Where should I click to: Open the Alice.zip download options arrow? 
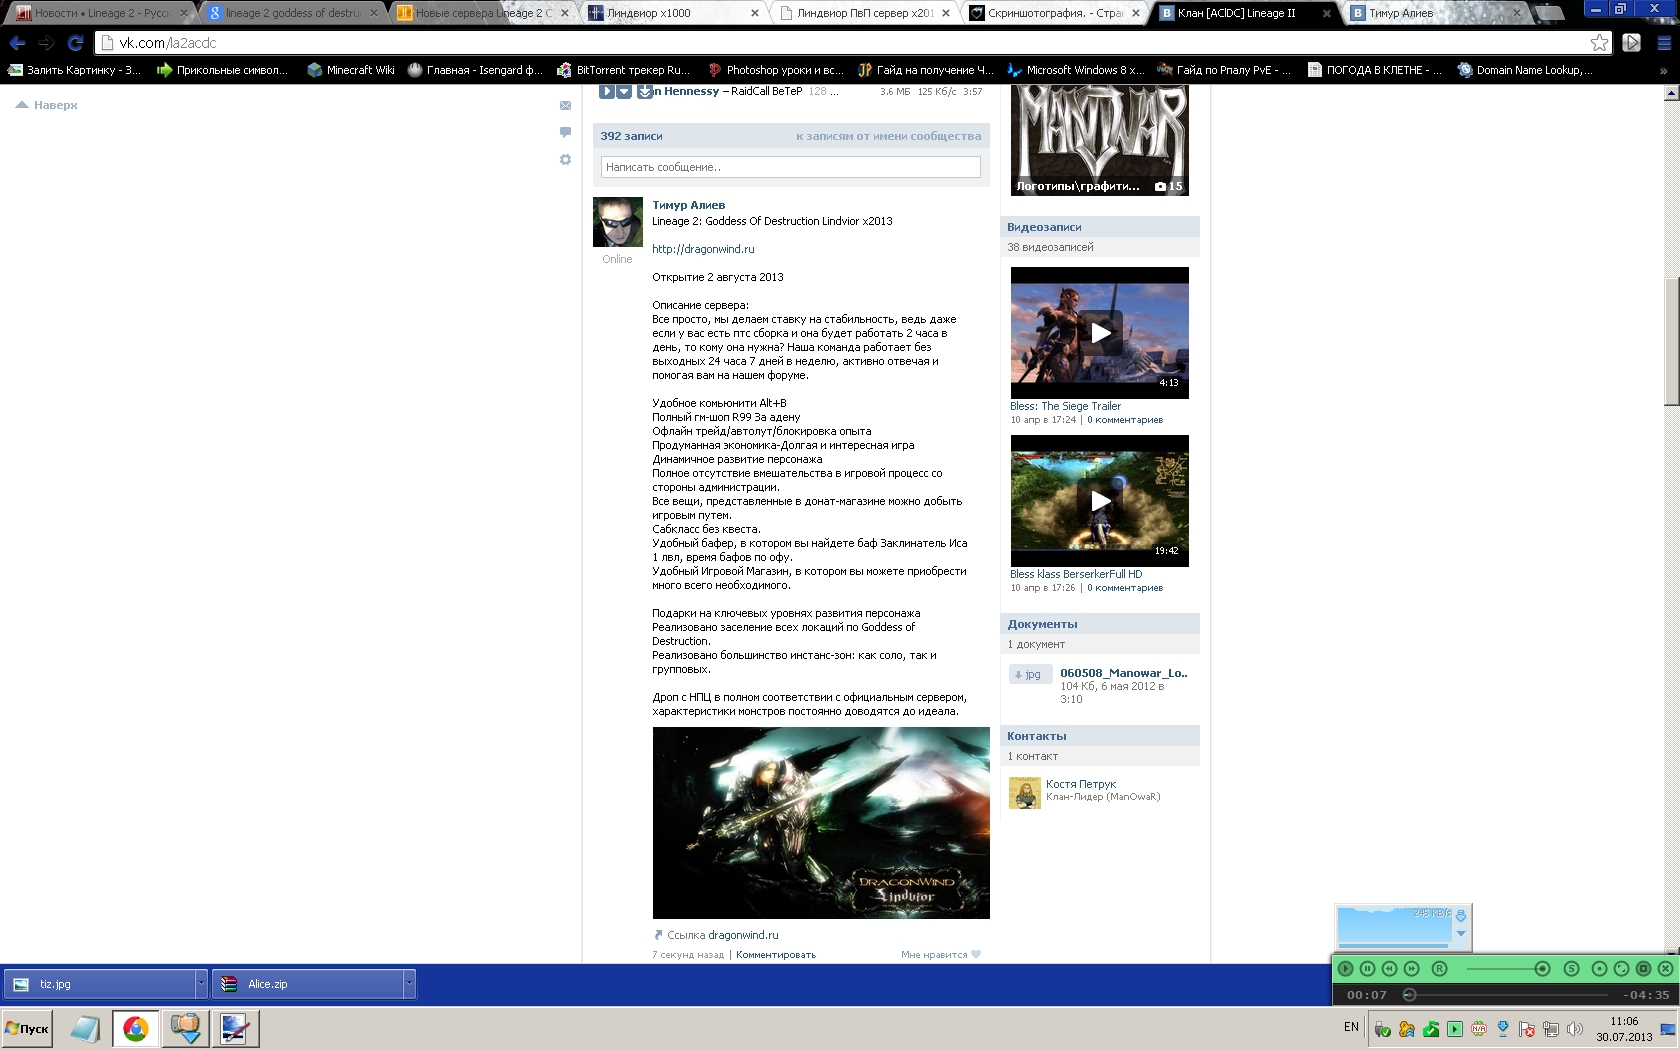click(x=409, y=984)
